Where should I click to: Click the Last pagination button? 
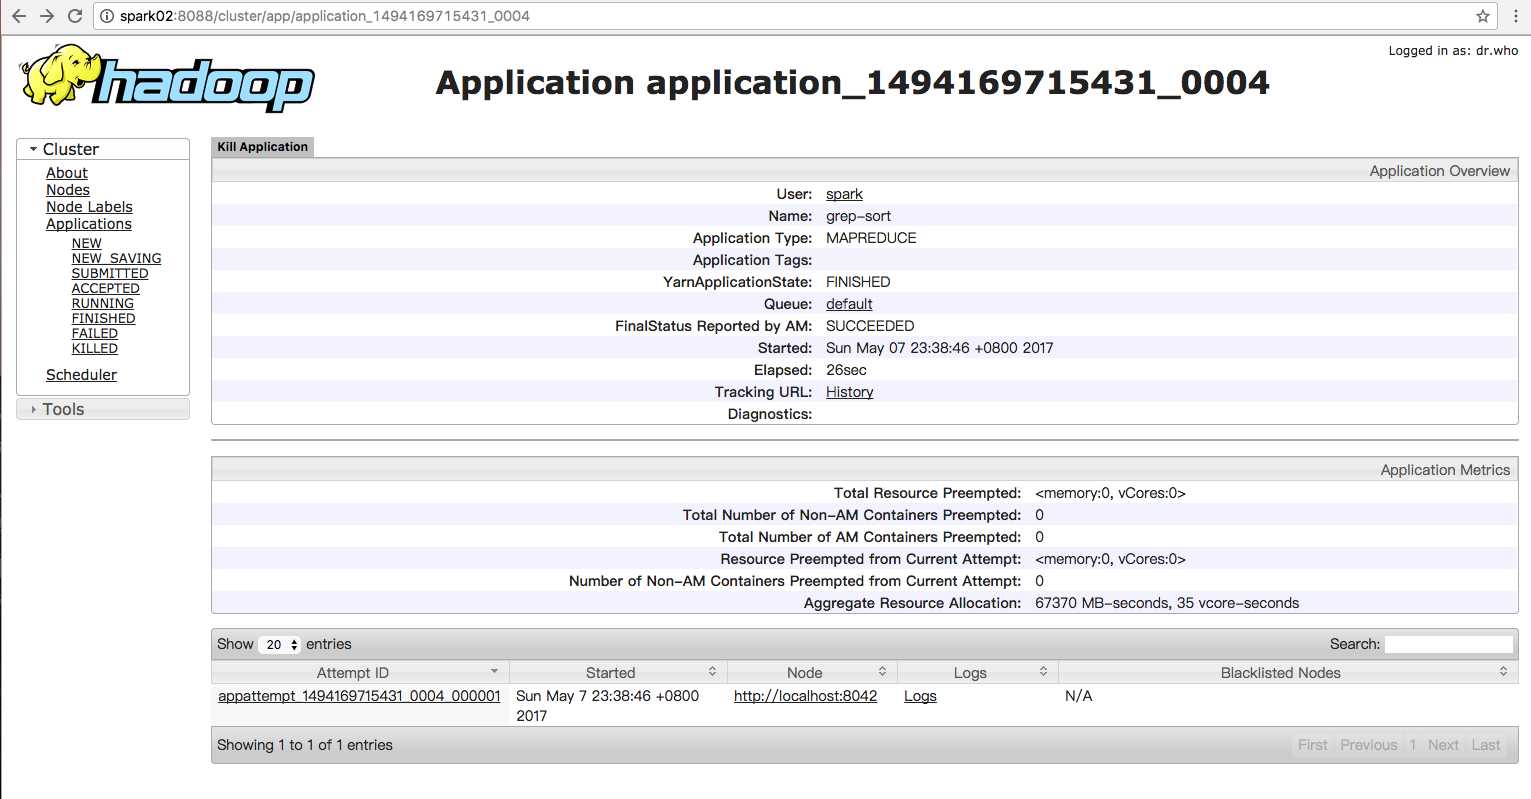coord(1486,745)
